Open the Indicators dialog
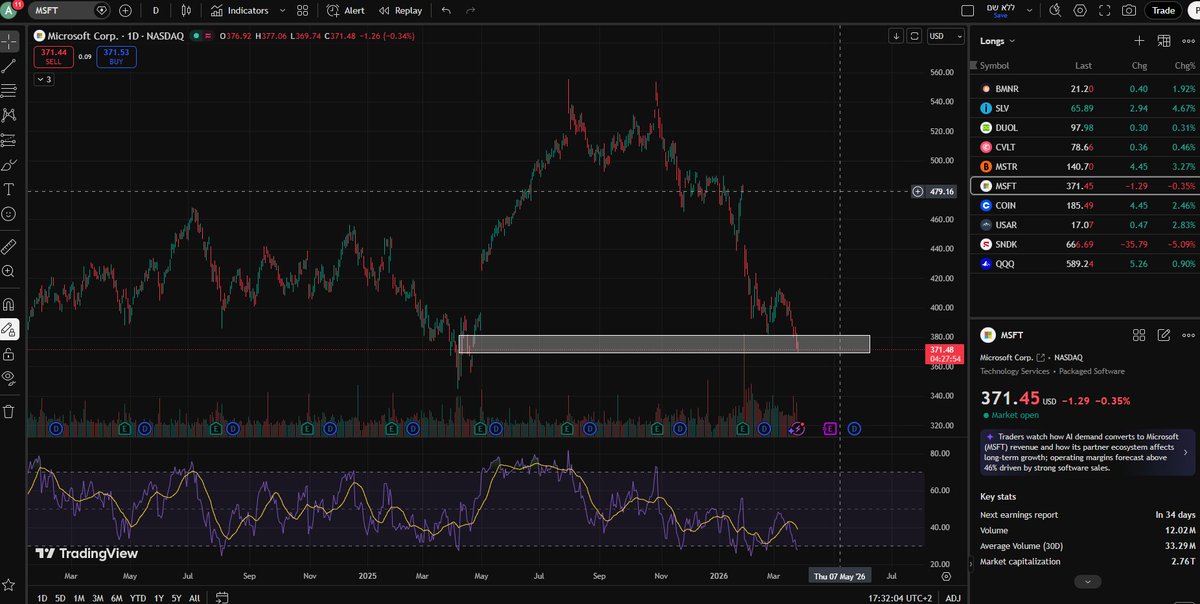Screen dimensions: 1200x604 240,10
